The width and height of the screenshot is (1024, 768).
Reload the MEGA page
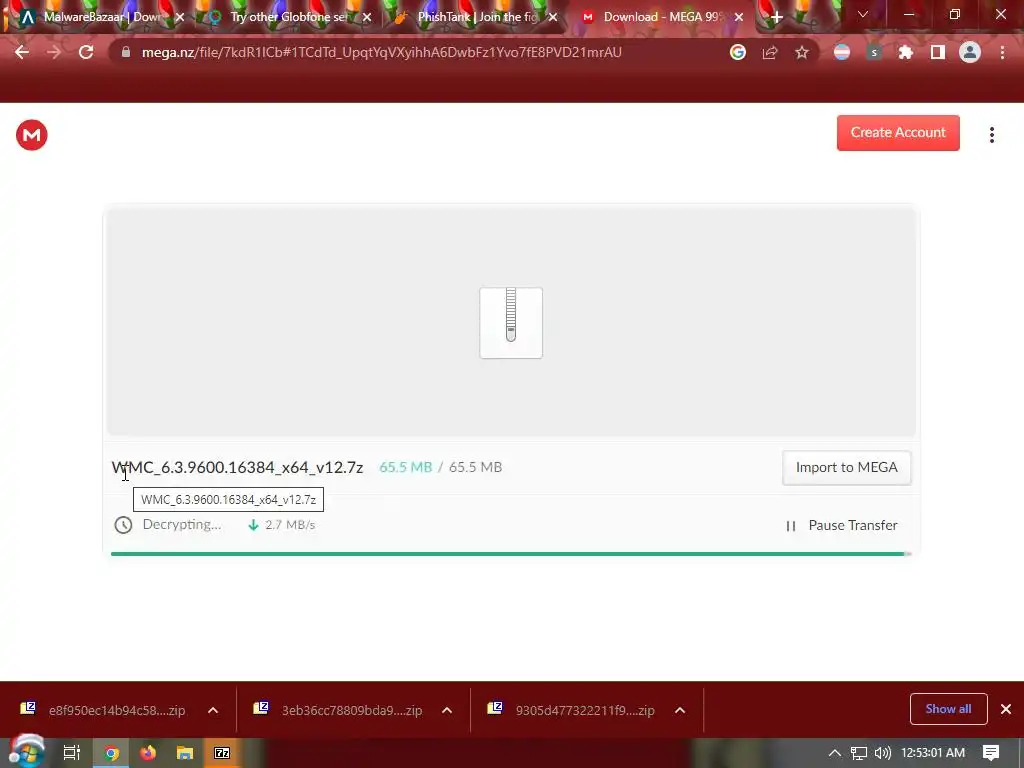(x=86, y=52)
